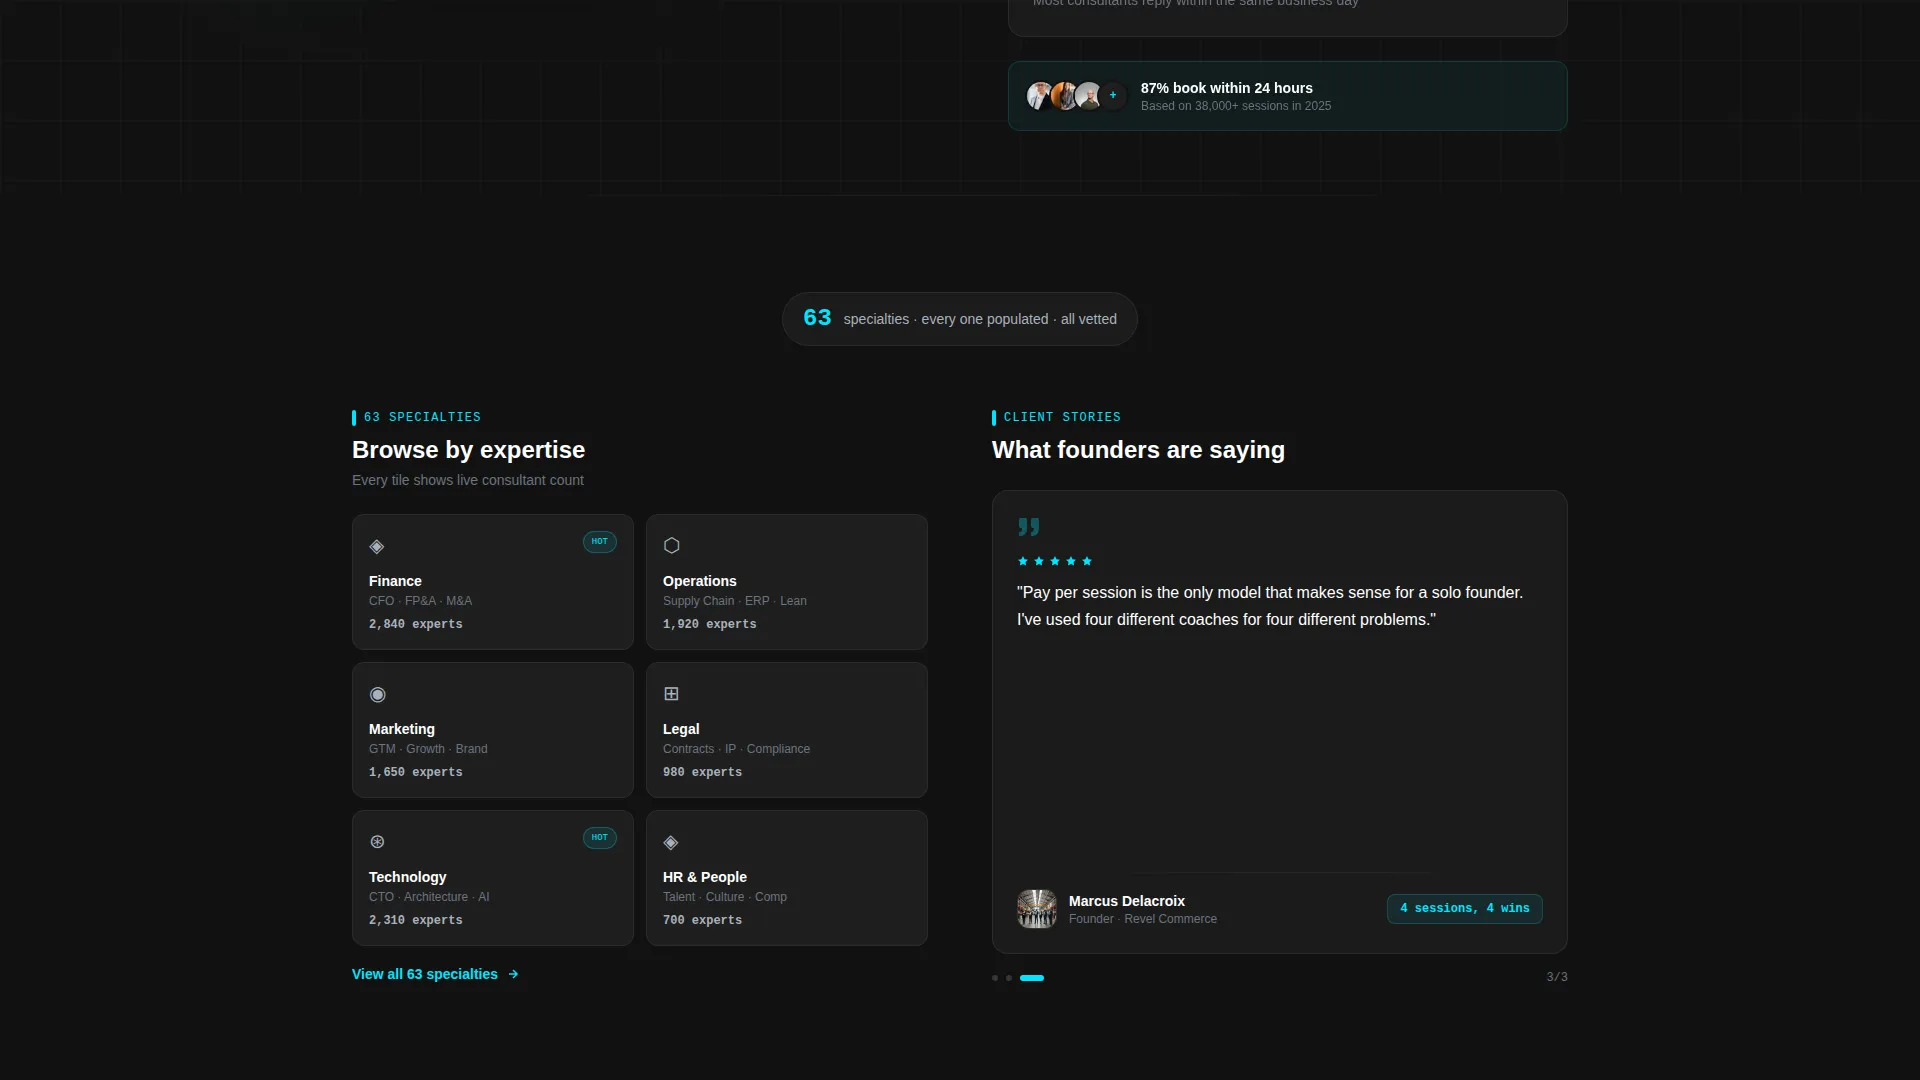Click 'What founders are saying' heading
Screen dimensions: 1920x1080
pos(1138,450)
